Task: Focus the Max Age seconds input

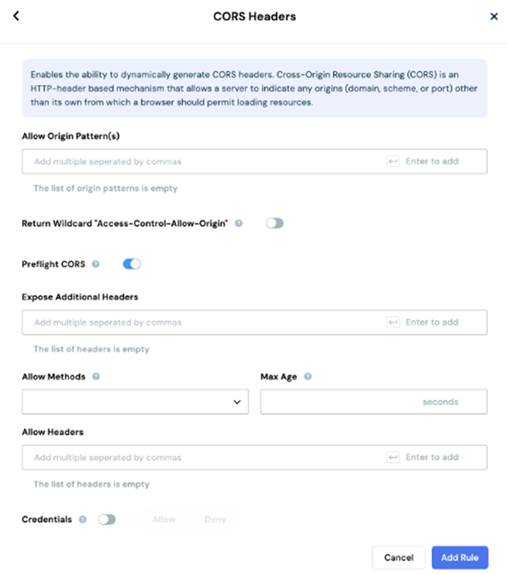Action: [x=374, y=402]
